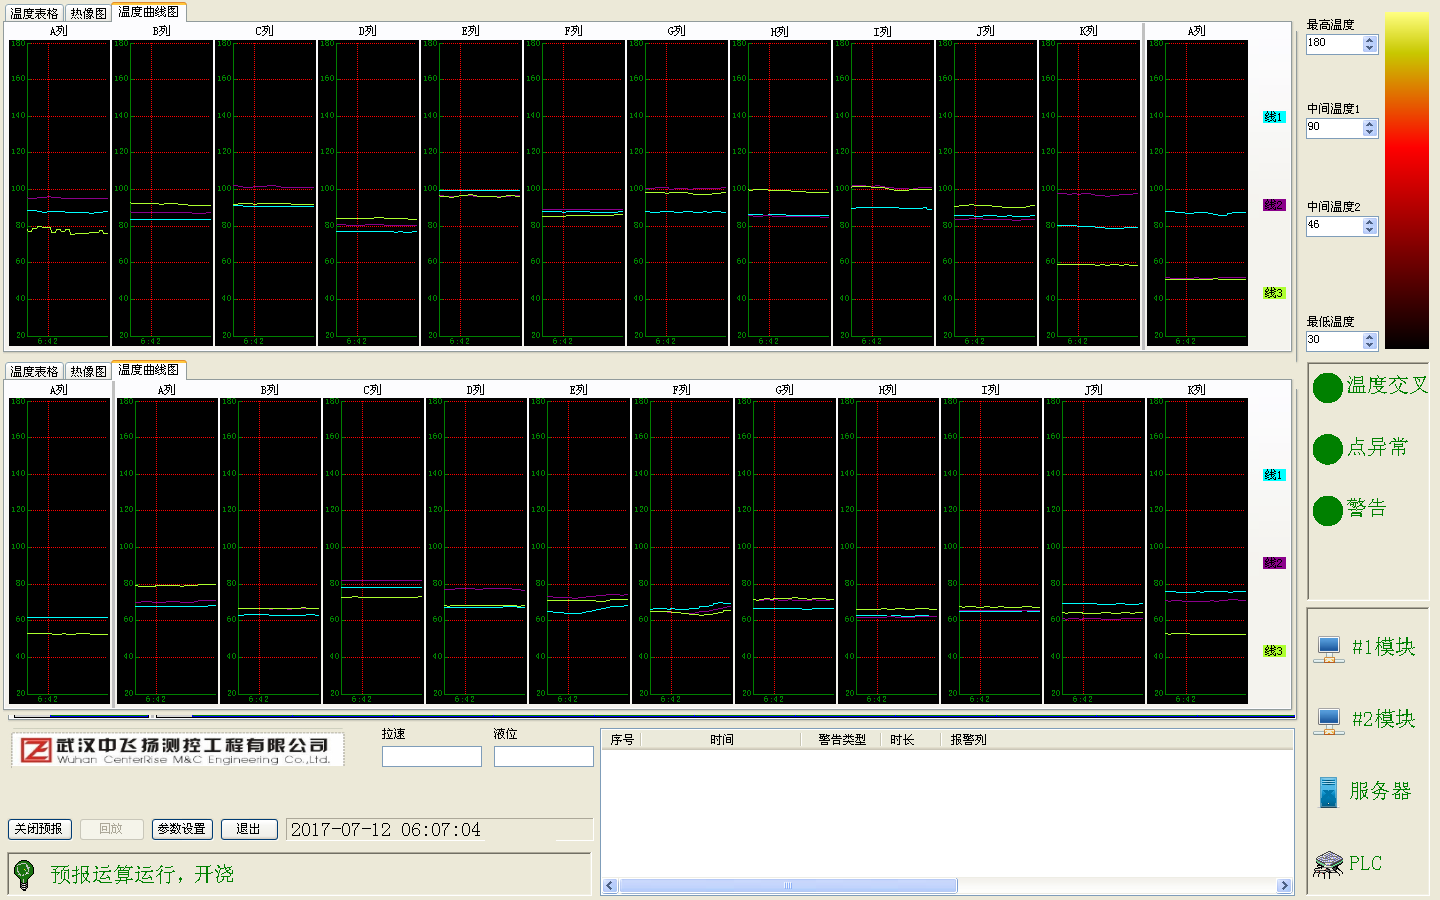Decrease 中间温度2 with the down arrow
The height and width of the screenshot is (900, 1440).
point(1370,231)
